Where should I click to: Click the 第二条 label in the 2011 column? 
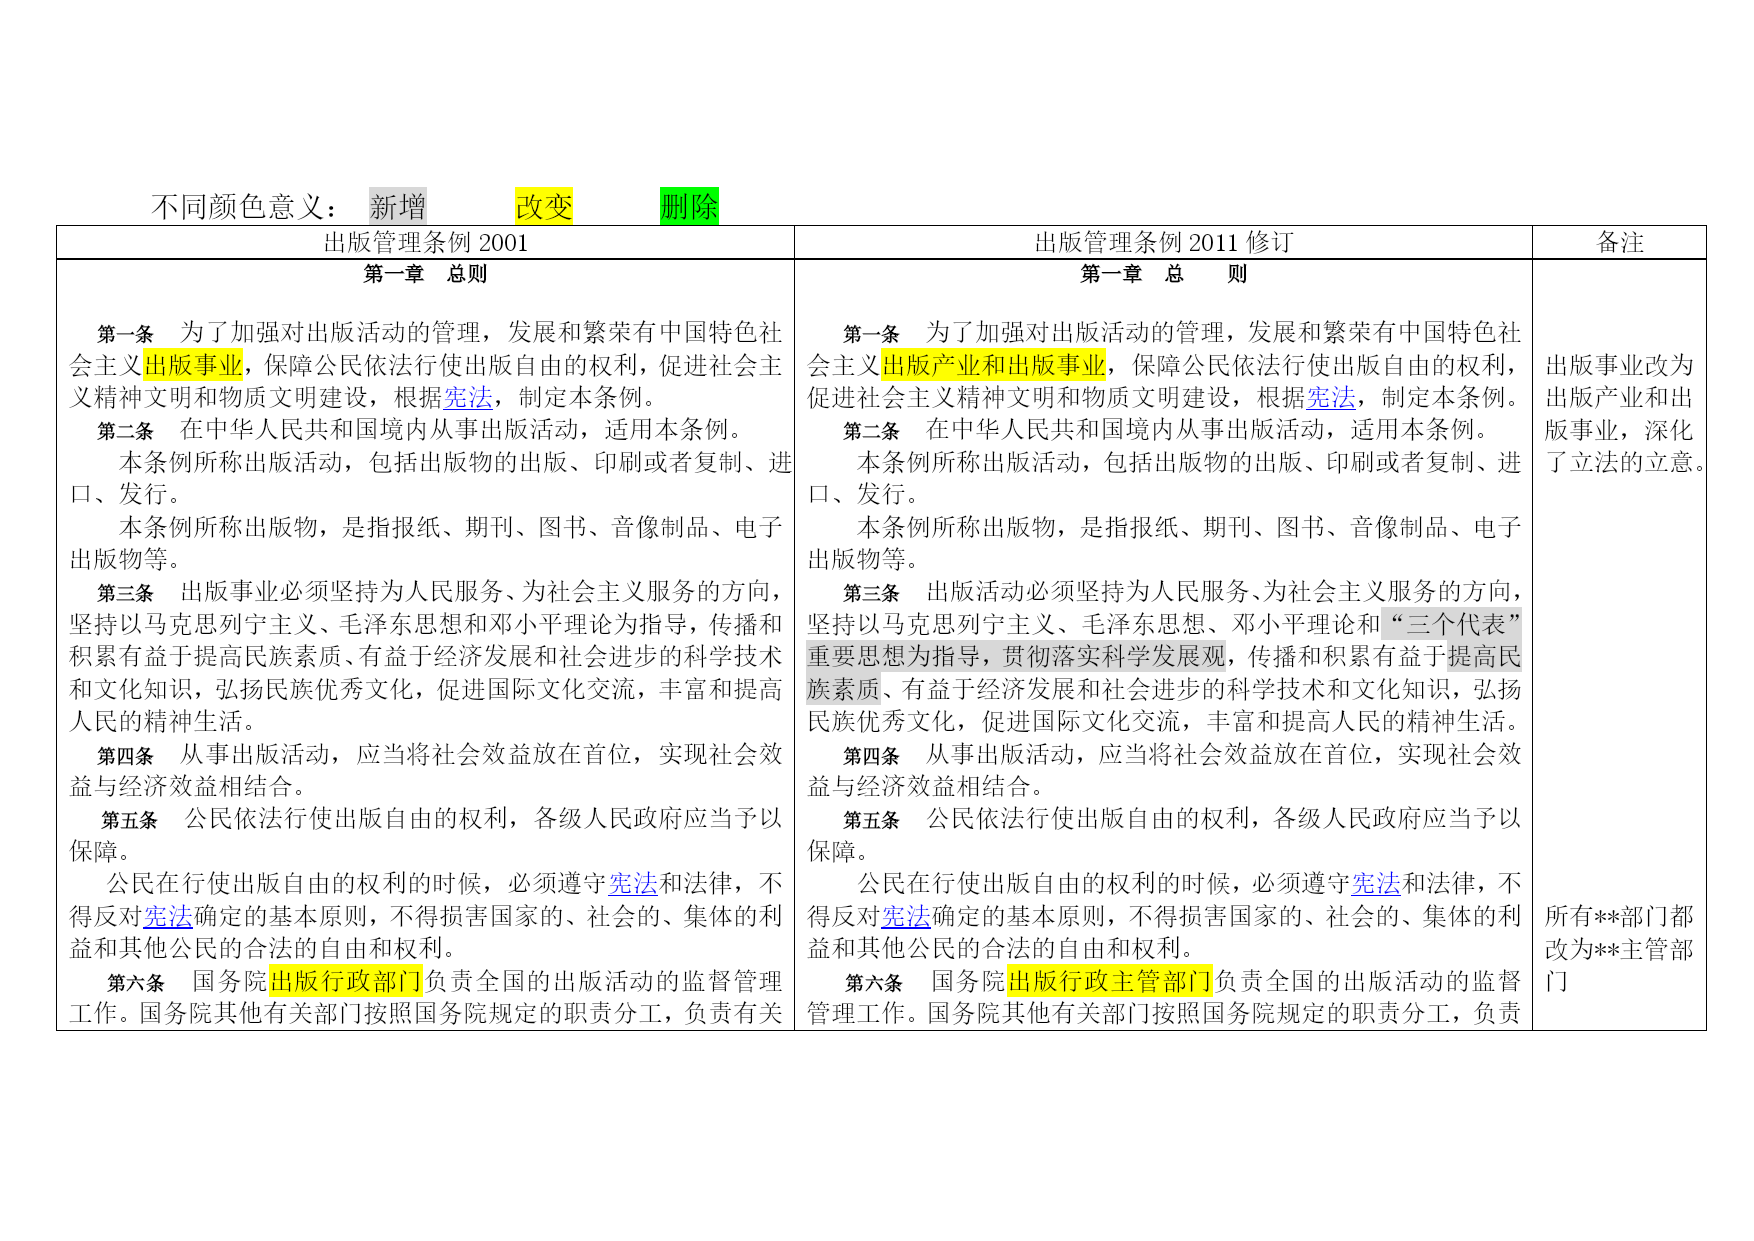[x=871, y=431]
